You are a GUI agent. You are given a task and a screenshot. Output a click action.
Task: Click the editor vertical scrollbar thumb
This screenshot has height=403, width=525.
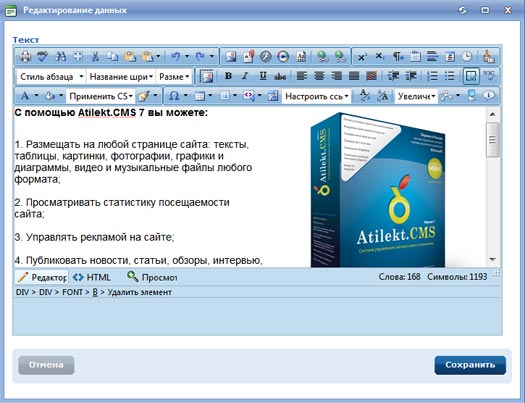493,140
